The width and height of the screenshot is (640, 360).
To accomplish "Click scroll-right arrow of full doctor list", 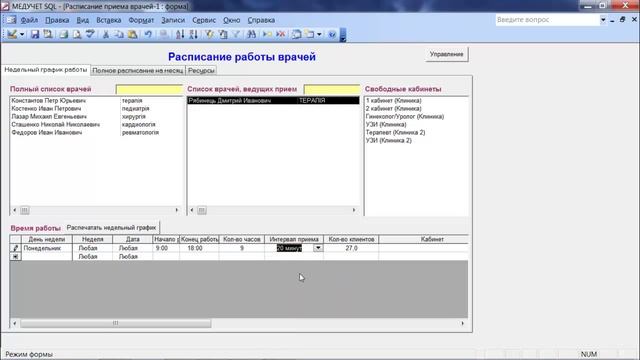I will [x=177, y=210].
